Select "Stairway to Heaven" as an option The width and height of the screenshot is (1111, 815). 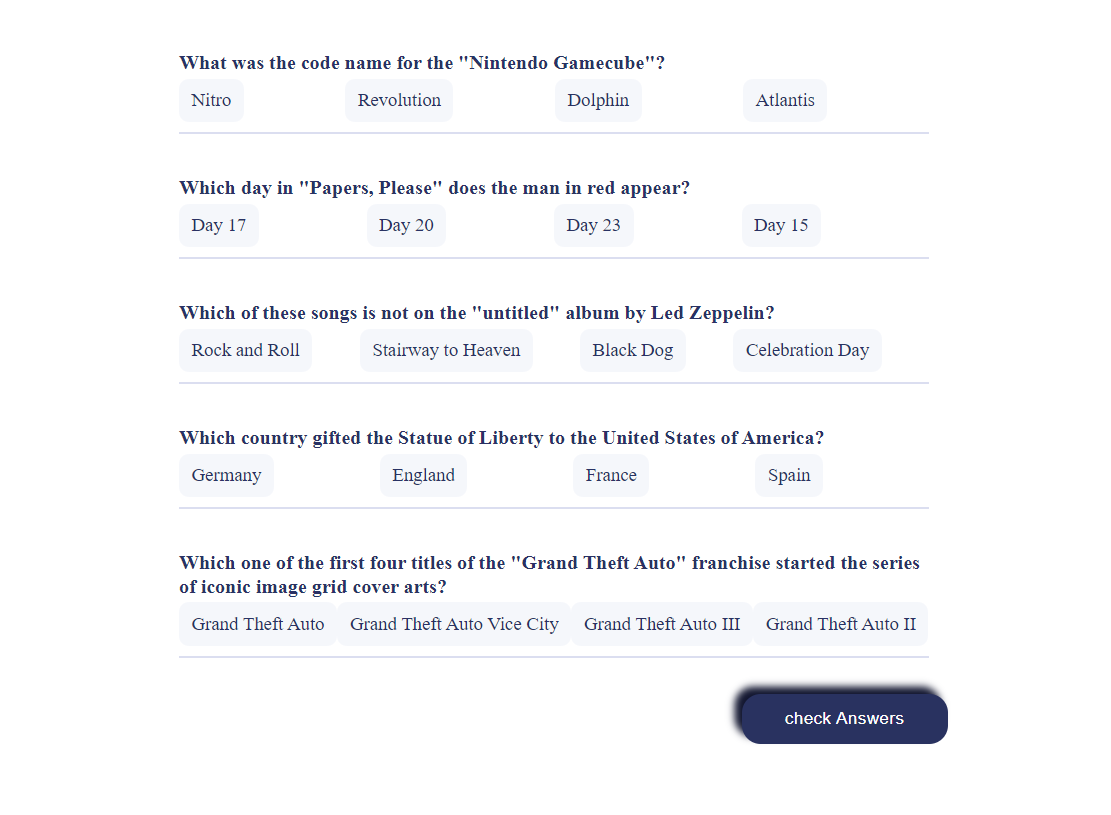point(446,350)
